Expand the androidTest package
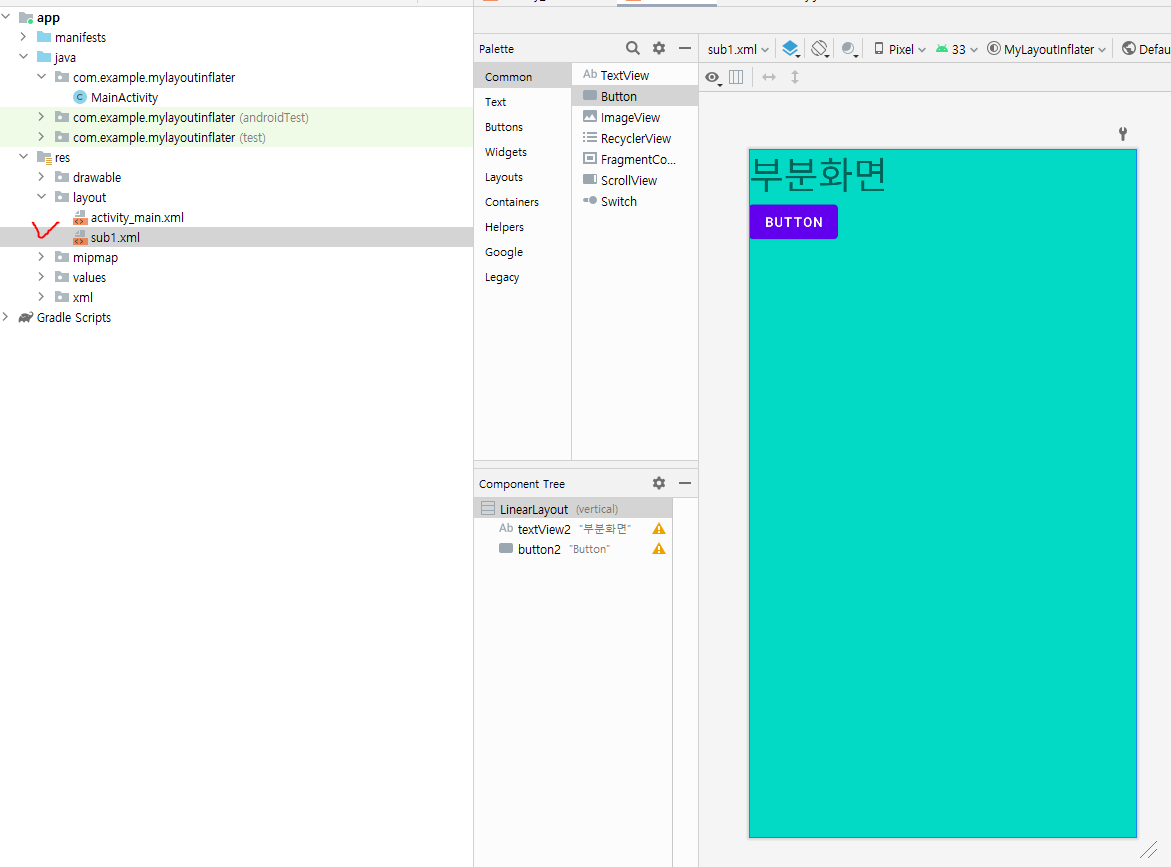 (42, 116)
